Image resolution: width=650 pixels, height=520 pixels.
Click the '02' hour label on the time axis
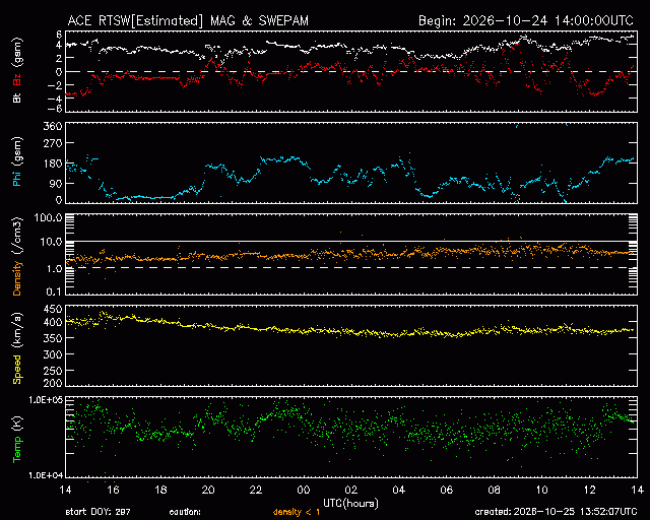coord(351,490)
